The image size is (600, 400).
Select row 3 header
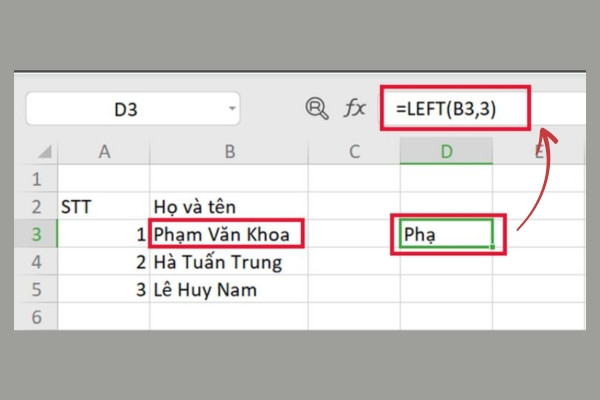coord(36,234)
